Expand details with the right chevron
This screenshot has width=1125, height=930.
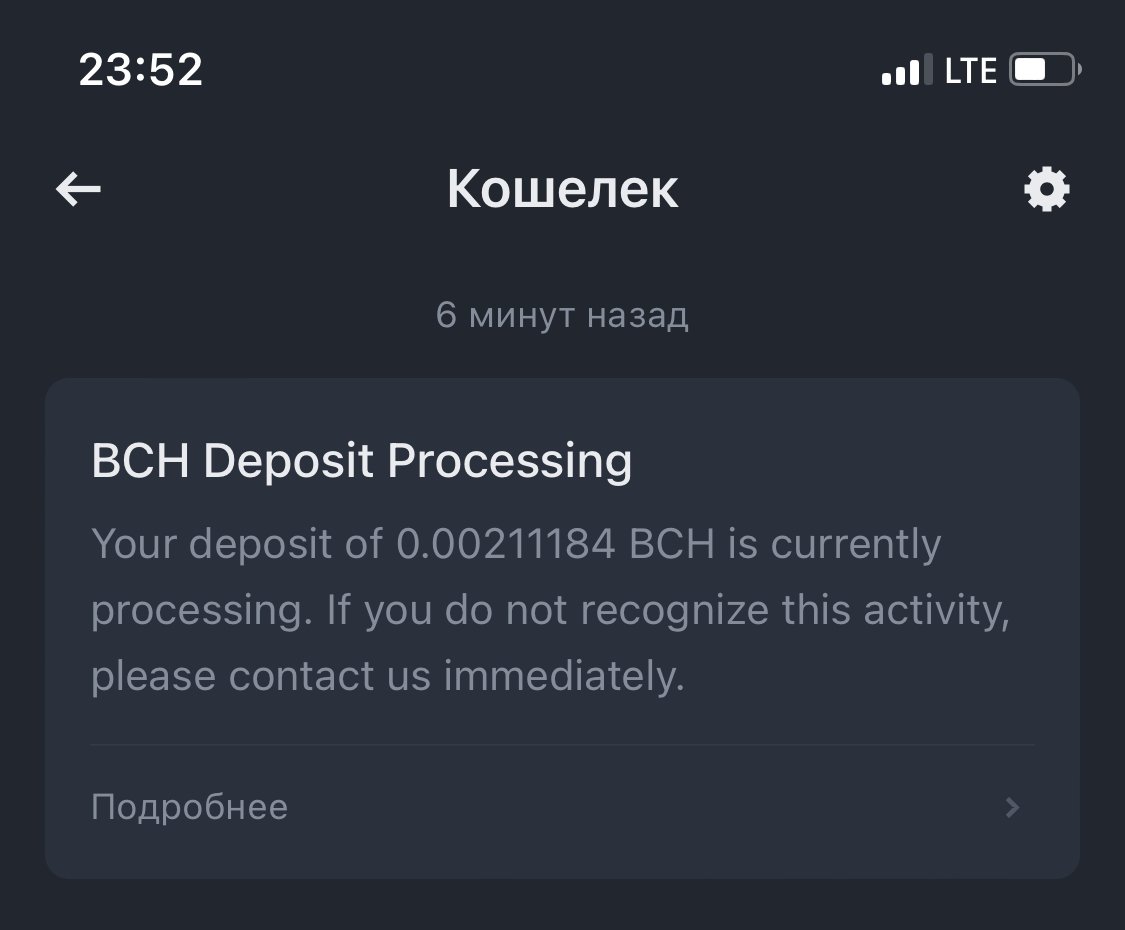click(1012, 807)
